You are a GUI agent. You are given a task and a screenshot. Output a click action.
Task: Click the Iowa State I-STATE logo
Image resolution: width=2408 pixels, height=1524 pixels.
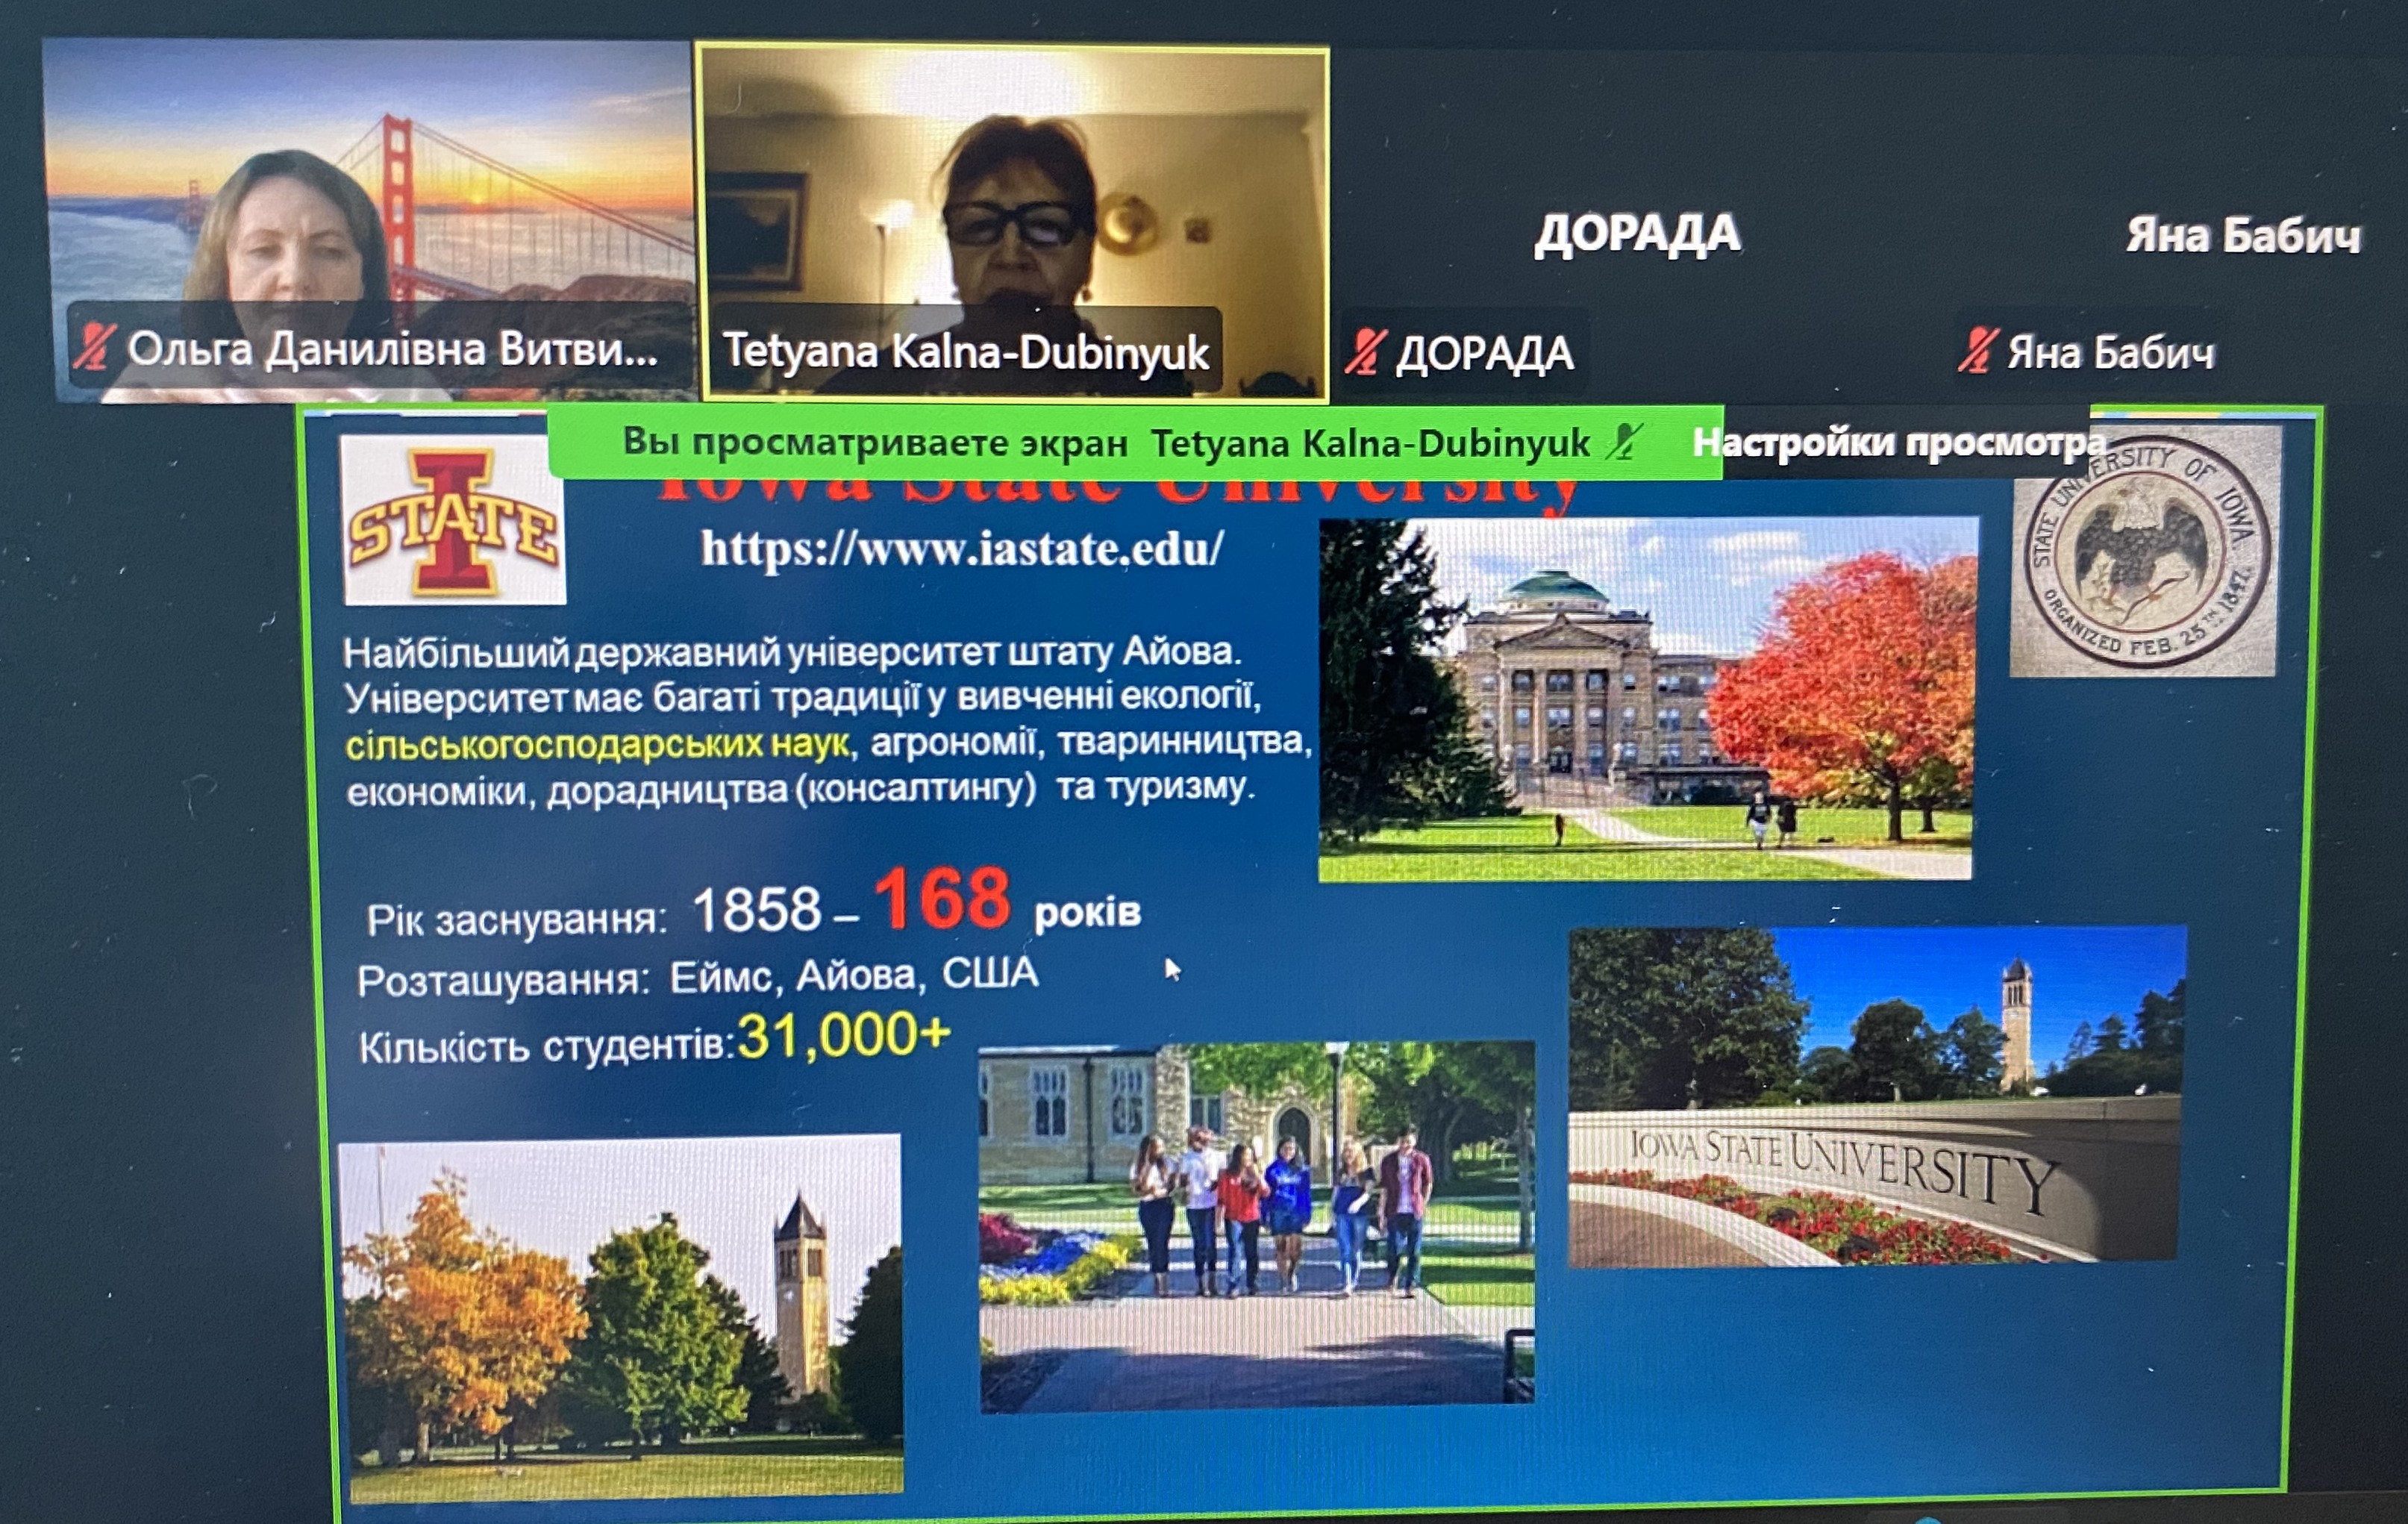[x=454, y=521]
